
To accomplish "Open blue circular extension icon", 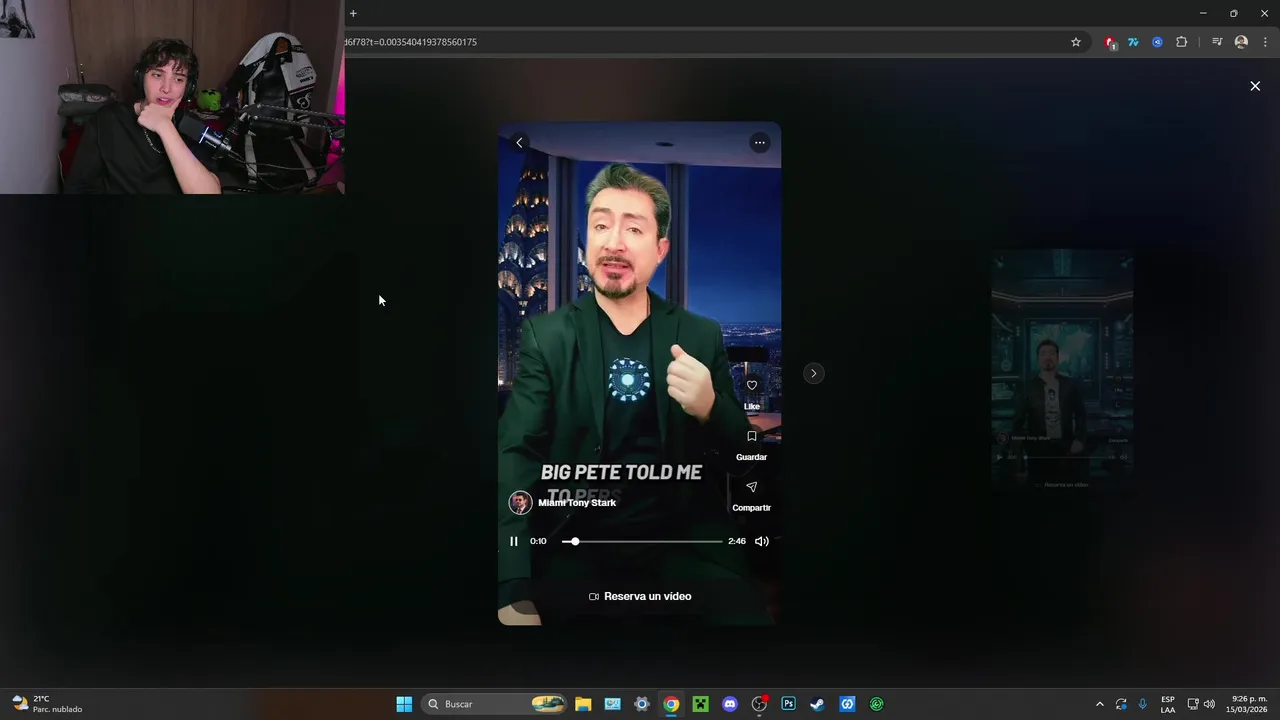I will click(1157, 42).
